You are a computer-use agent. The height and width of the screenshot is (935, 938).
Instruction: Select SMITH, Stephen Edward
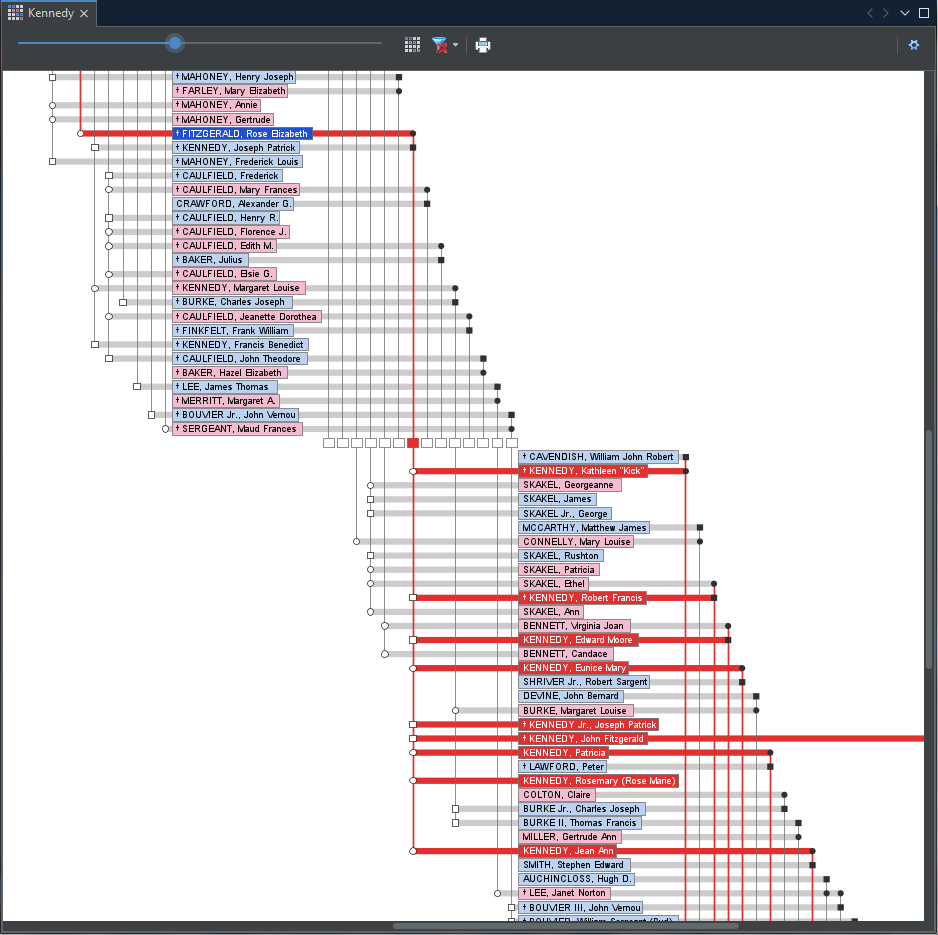click(574, 865)
